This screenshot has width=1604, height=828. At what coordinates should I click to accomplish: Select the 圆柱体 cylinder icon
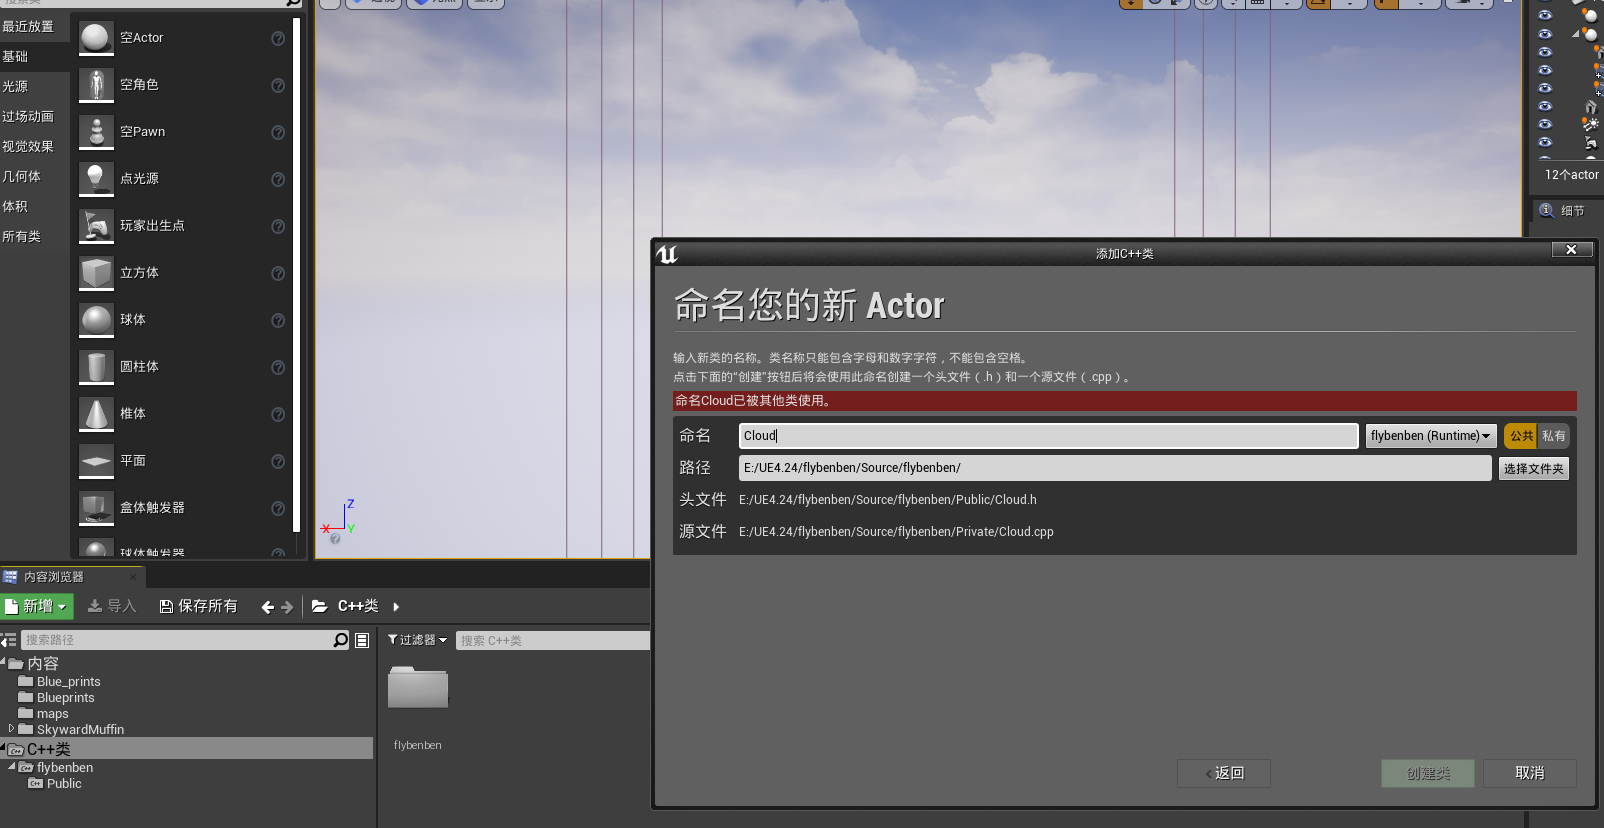tap(96, 367)
